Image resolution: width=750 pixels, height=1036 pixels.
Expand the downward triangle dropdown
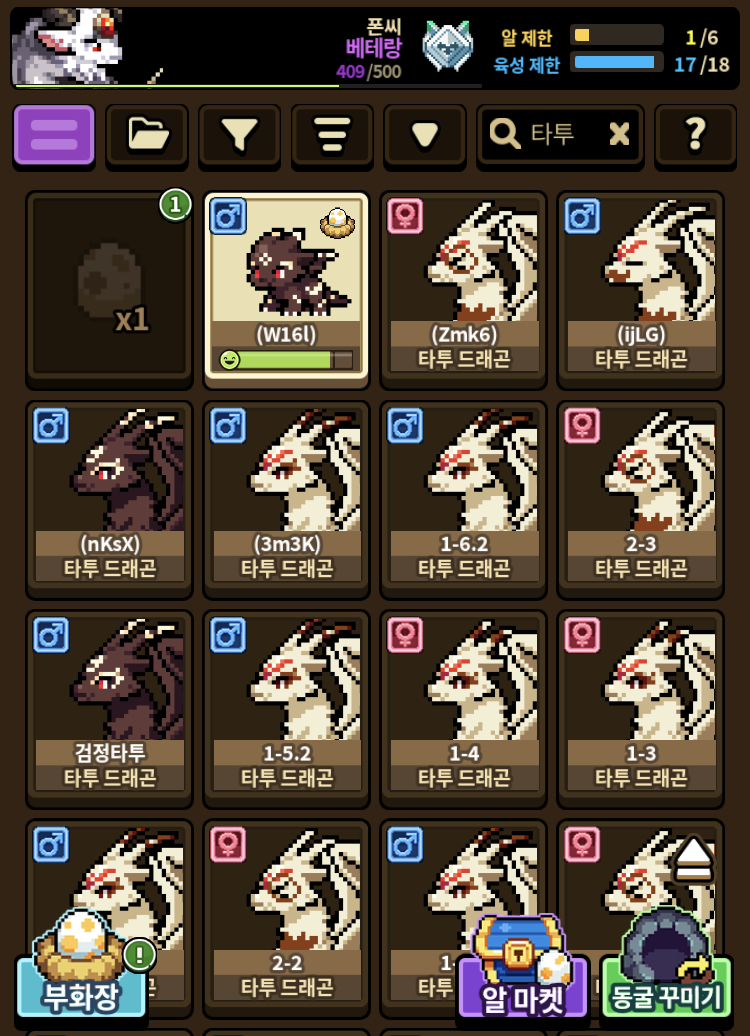pyautogui.click(x=424, y=135)
